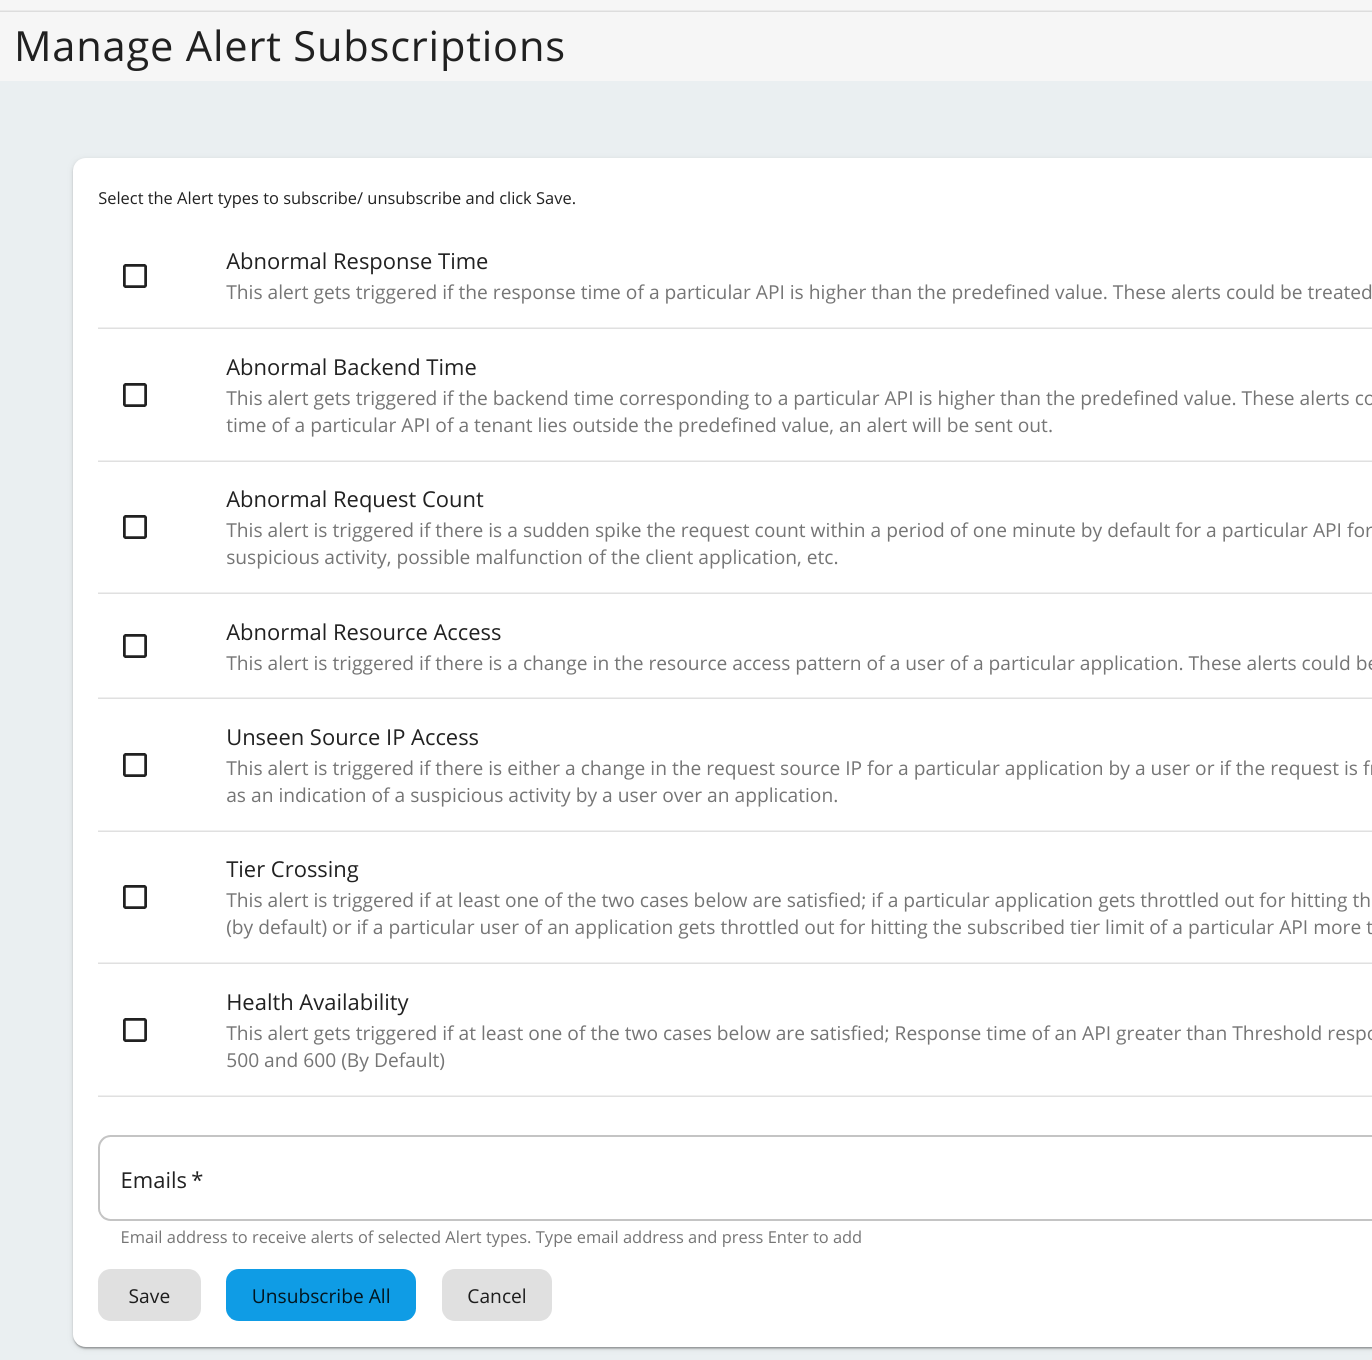Click the Manage Alert Subscriptions page heading
The width and height of the screenshot is (1372, 1360).
tap(290, 46)
